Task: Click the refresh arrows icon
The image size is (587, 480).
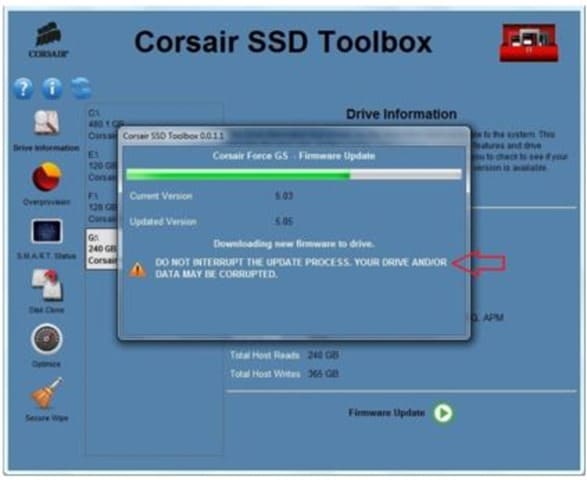Action: click(x=81, y=88)
